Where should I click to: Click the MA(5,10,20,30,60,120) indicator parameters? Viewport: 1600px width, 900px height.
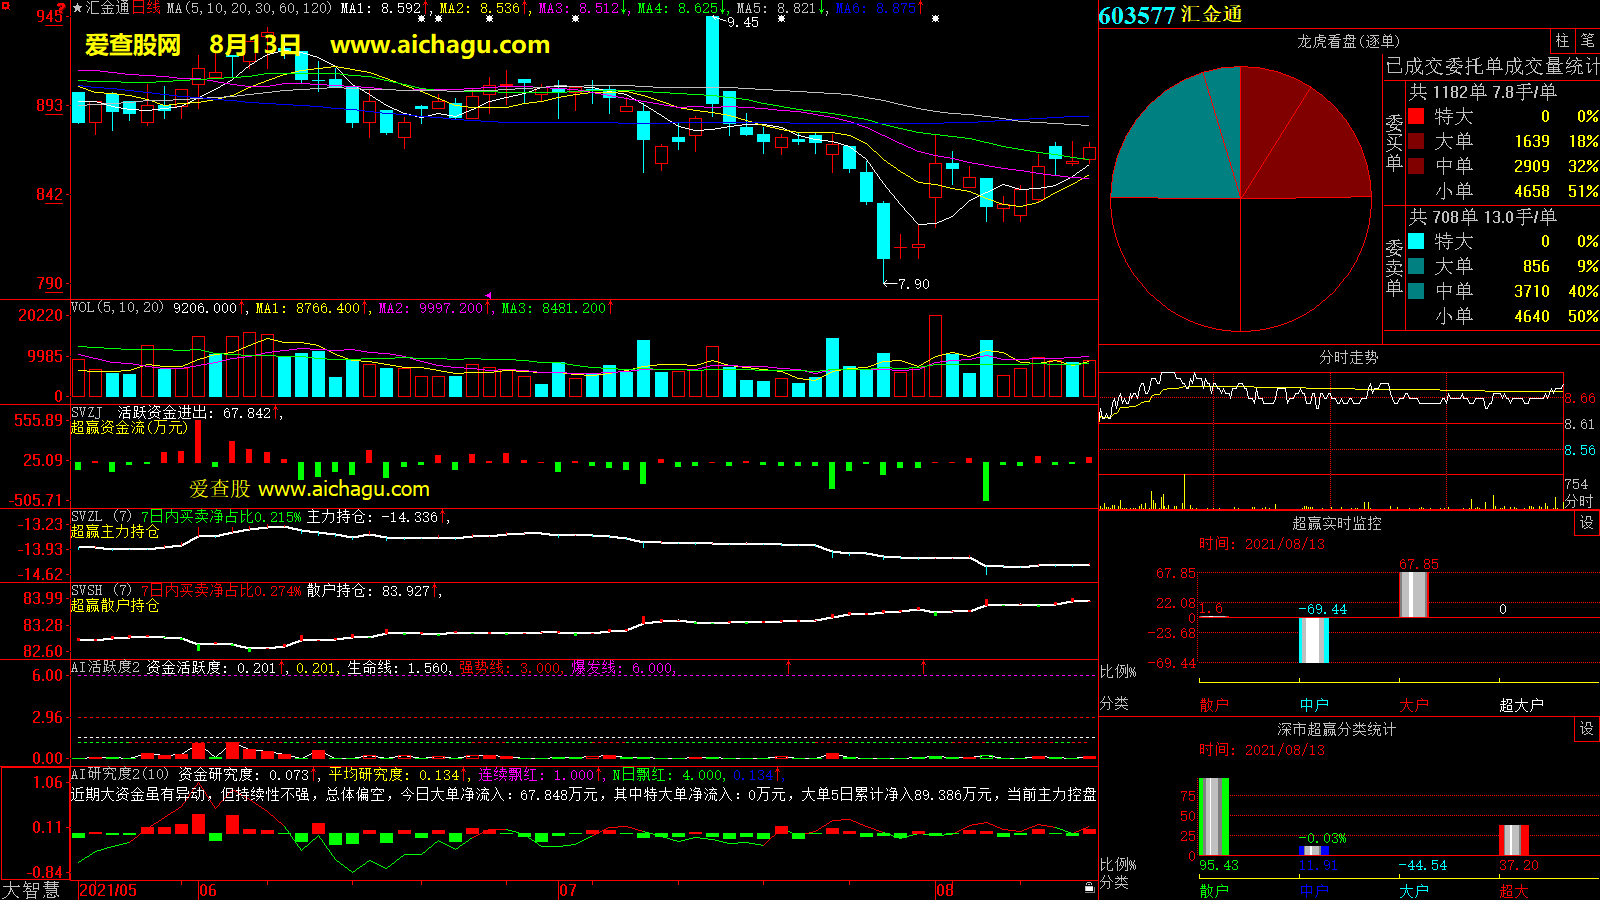point(248,8)
